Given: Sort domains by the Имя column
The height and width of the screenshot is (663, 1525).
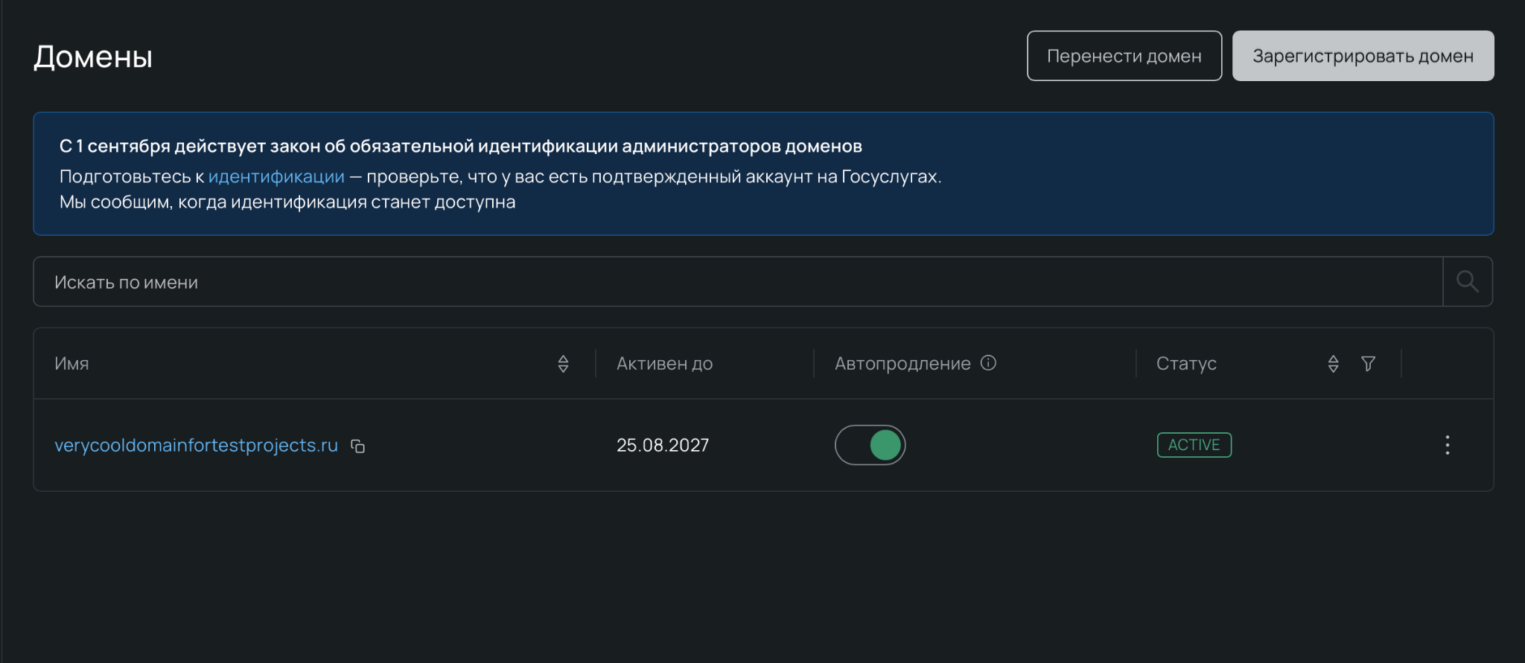Looking at the screenshot, I should (563, 364).
